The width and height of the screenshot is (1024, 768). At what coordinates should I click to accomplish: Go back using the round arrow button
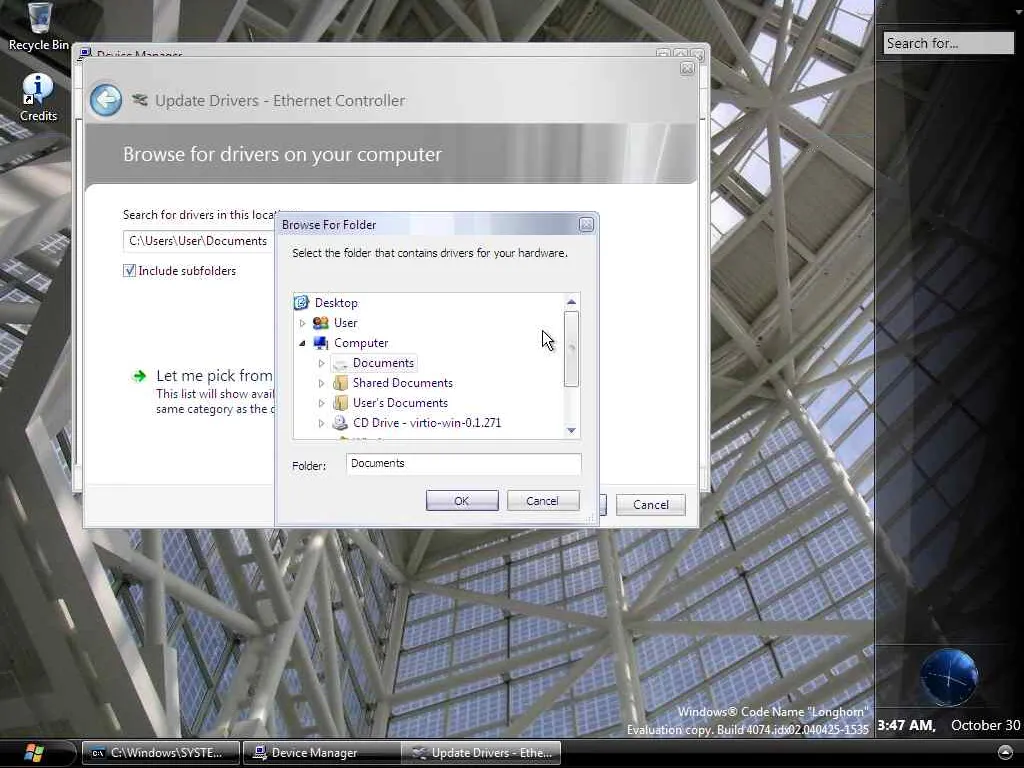click(x=106, y=101)
